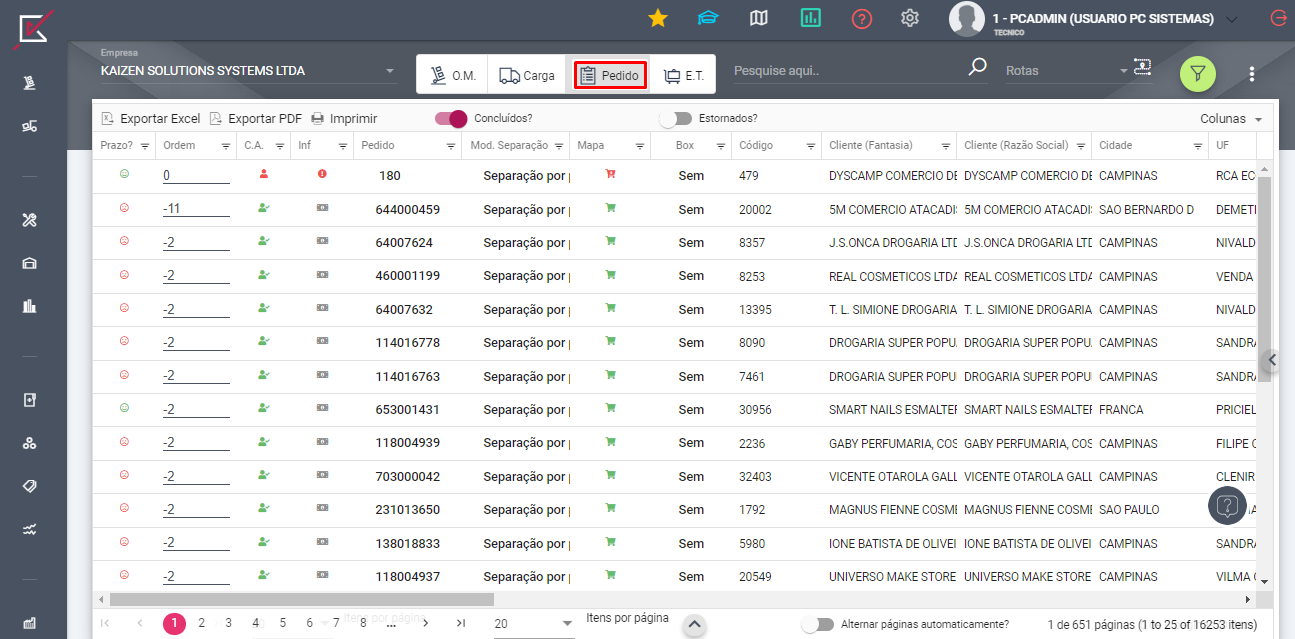Select pedido number 231013650 cell
1295x639 pixels.
408,510
